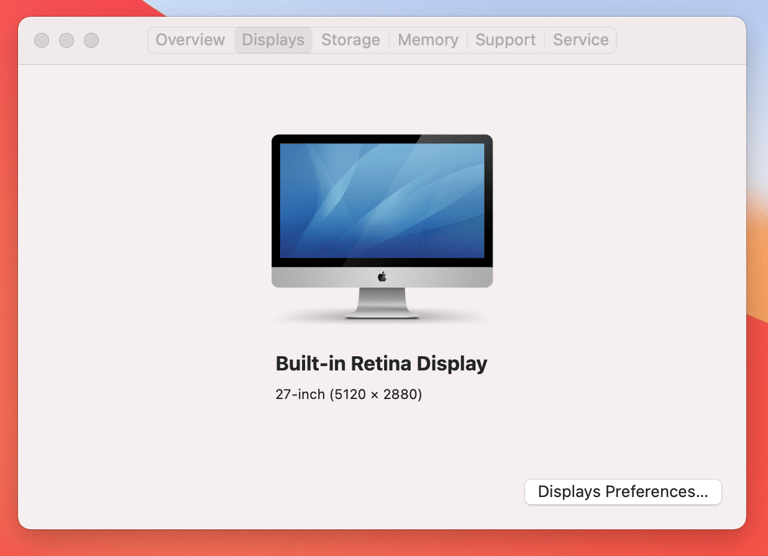The width and height of the screenshot is (768, 556).
Task: Switch to the Overview tab
Action: (x=190, y=40)
